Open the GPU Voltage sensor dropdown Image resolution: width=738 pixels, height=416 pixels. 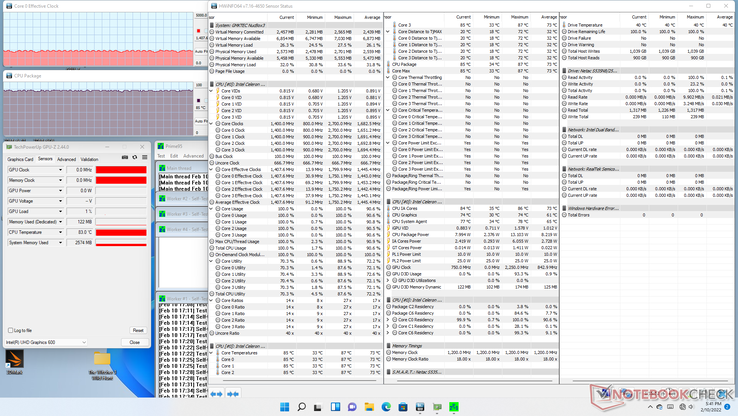[60, 201]
